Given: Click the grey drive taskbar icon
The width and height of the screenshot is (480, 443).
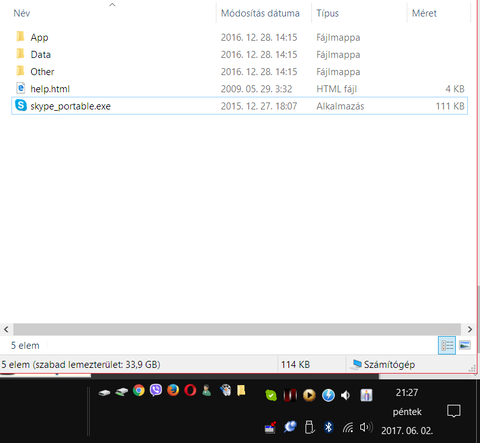Looking at the screenshot, I should pos(104,393).
